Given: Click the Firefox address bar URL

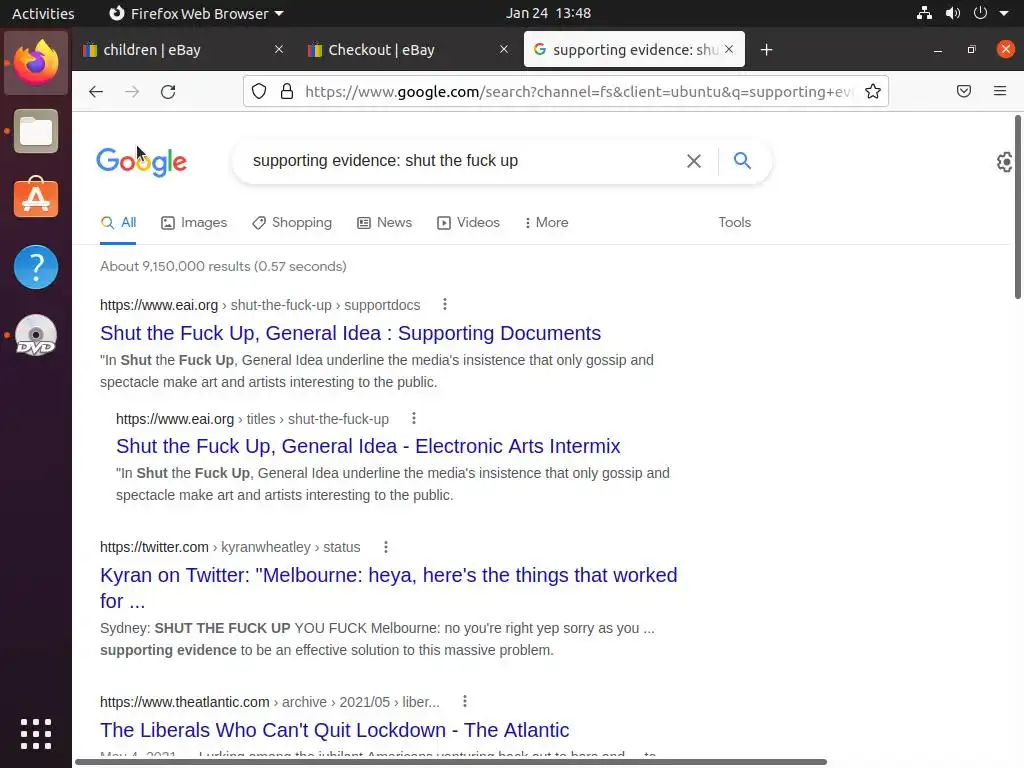Looking at the screenshot, I should point(578,91).
